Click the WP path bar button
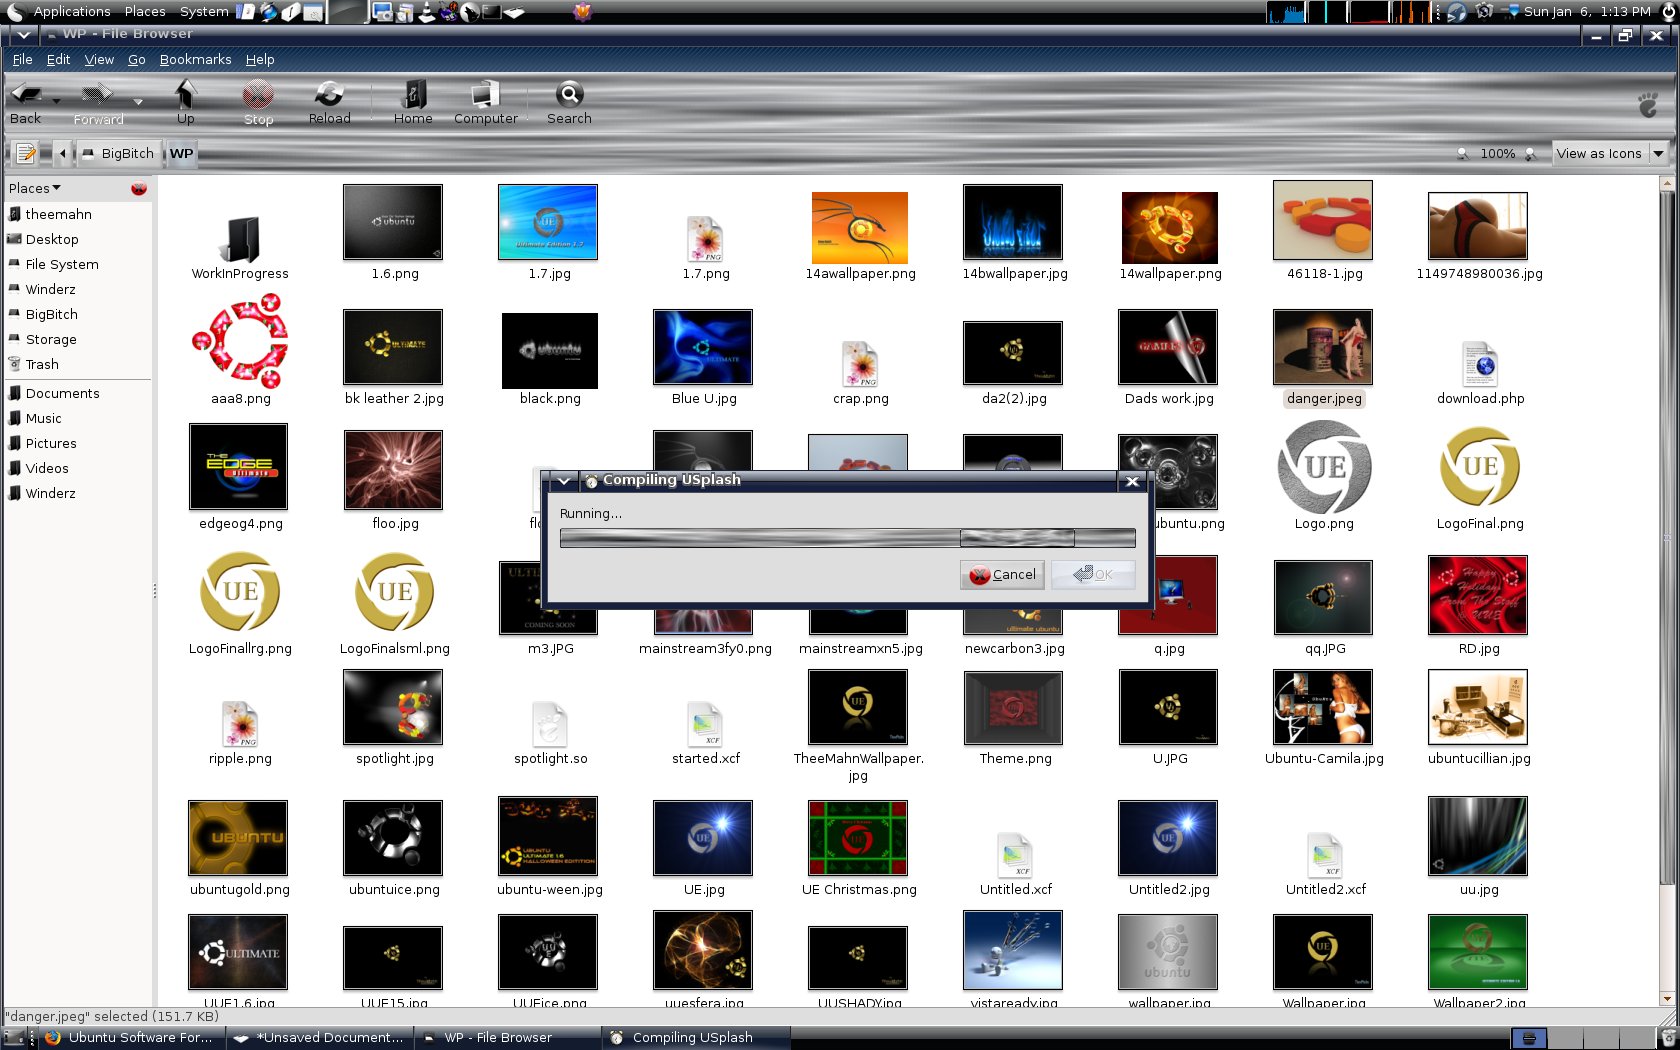 point(181,153)
